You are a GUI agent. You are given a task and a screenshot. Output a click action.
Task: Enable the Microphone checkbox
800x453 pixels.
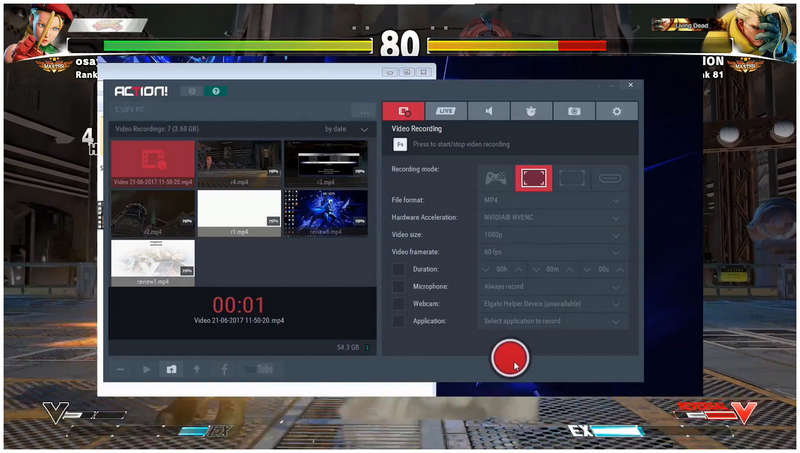click(398, 287)
